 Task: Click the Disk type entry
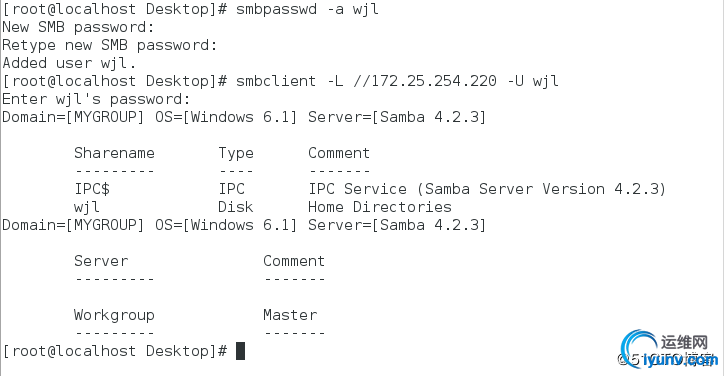(235, 207)
